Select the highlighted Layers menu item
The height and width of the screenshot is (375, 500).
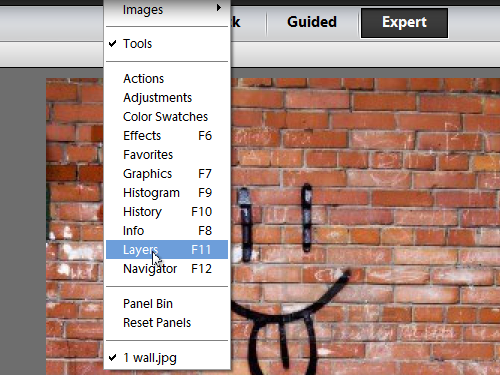coord(167,250)
